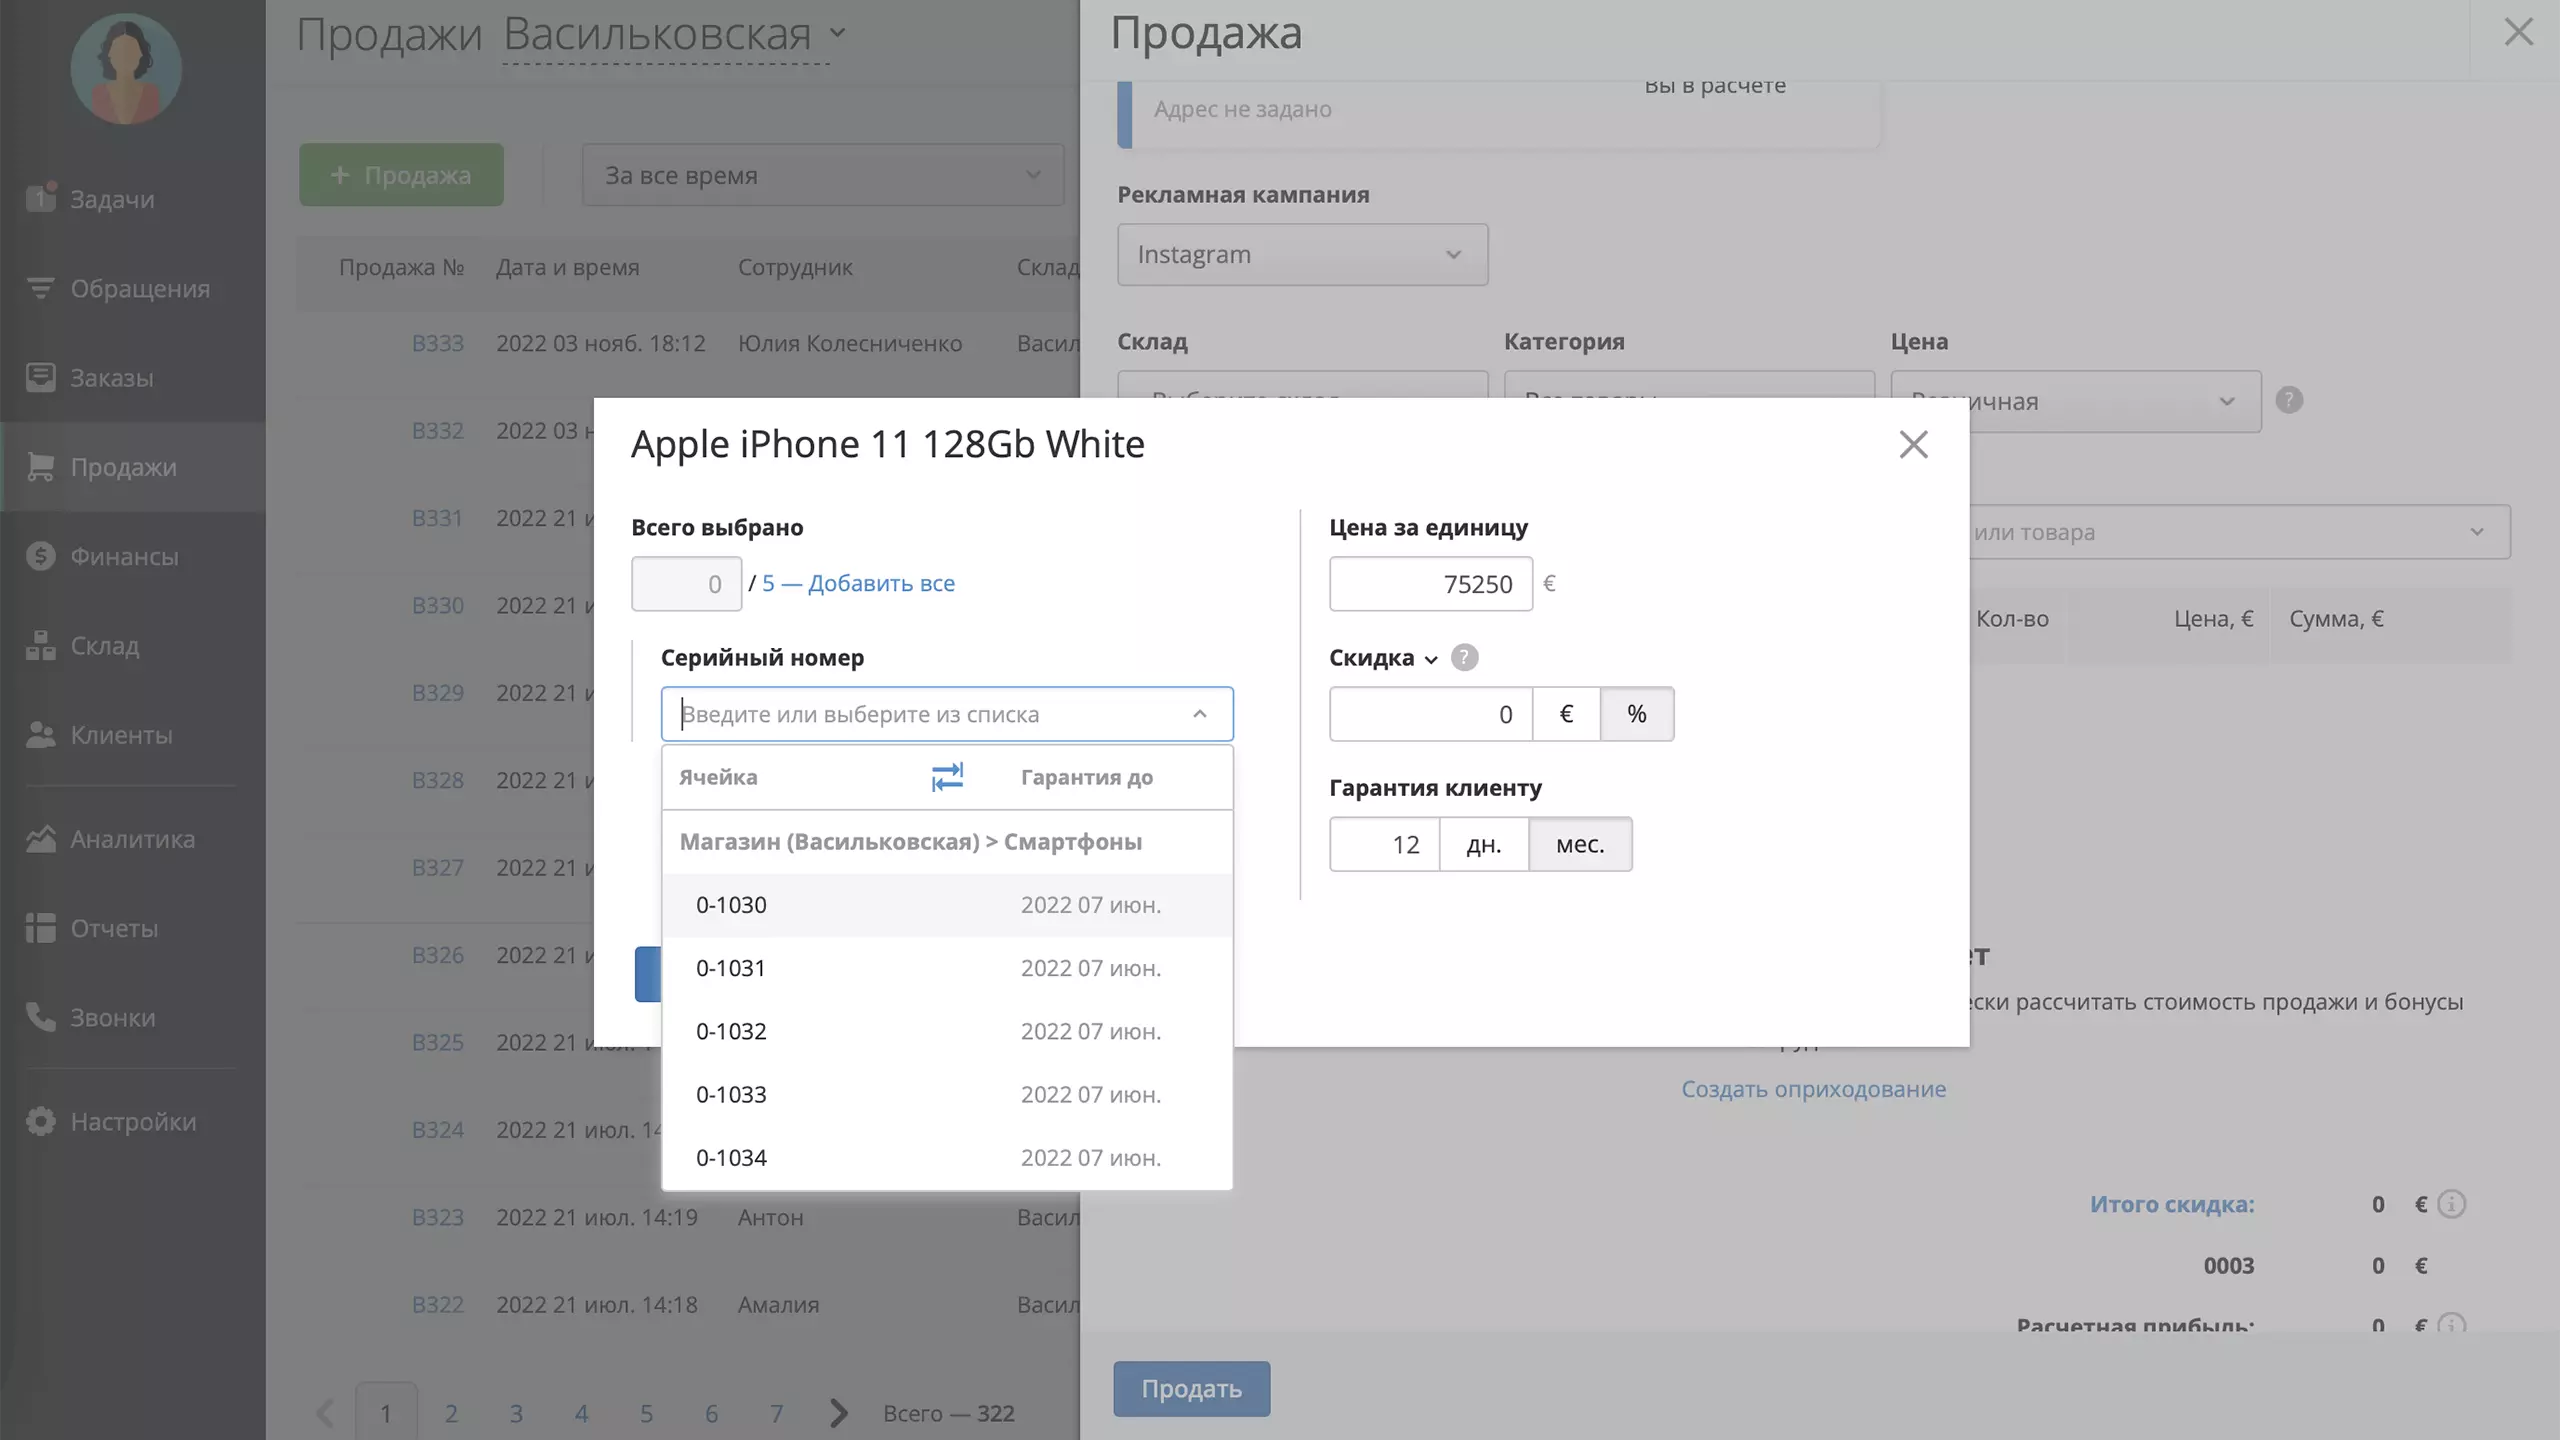Click the 5 — Добавить все link
The image size is (2560, 1440).
[x=858, y=583]
